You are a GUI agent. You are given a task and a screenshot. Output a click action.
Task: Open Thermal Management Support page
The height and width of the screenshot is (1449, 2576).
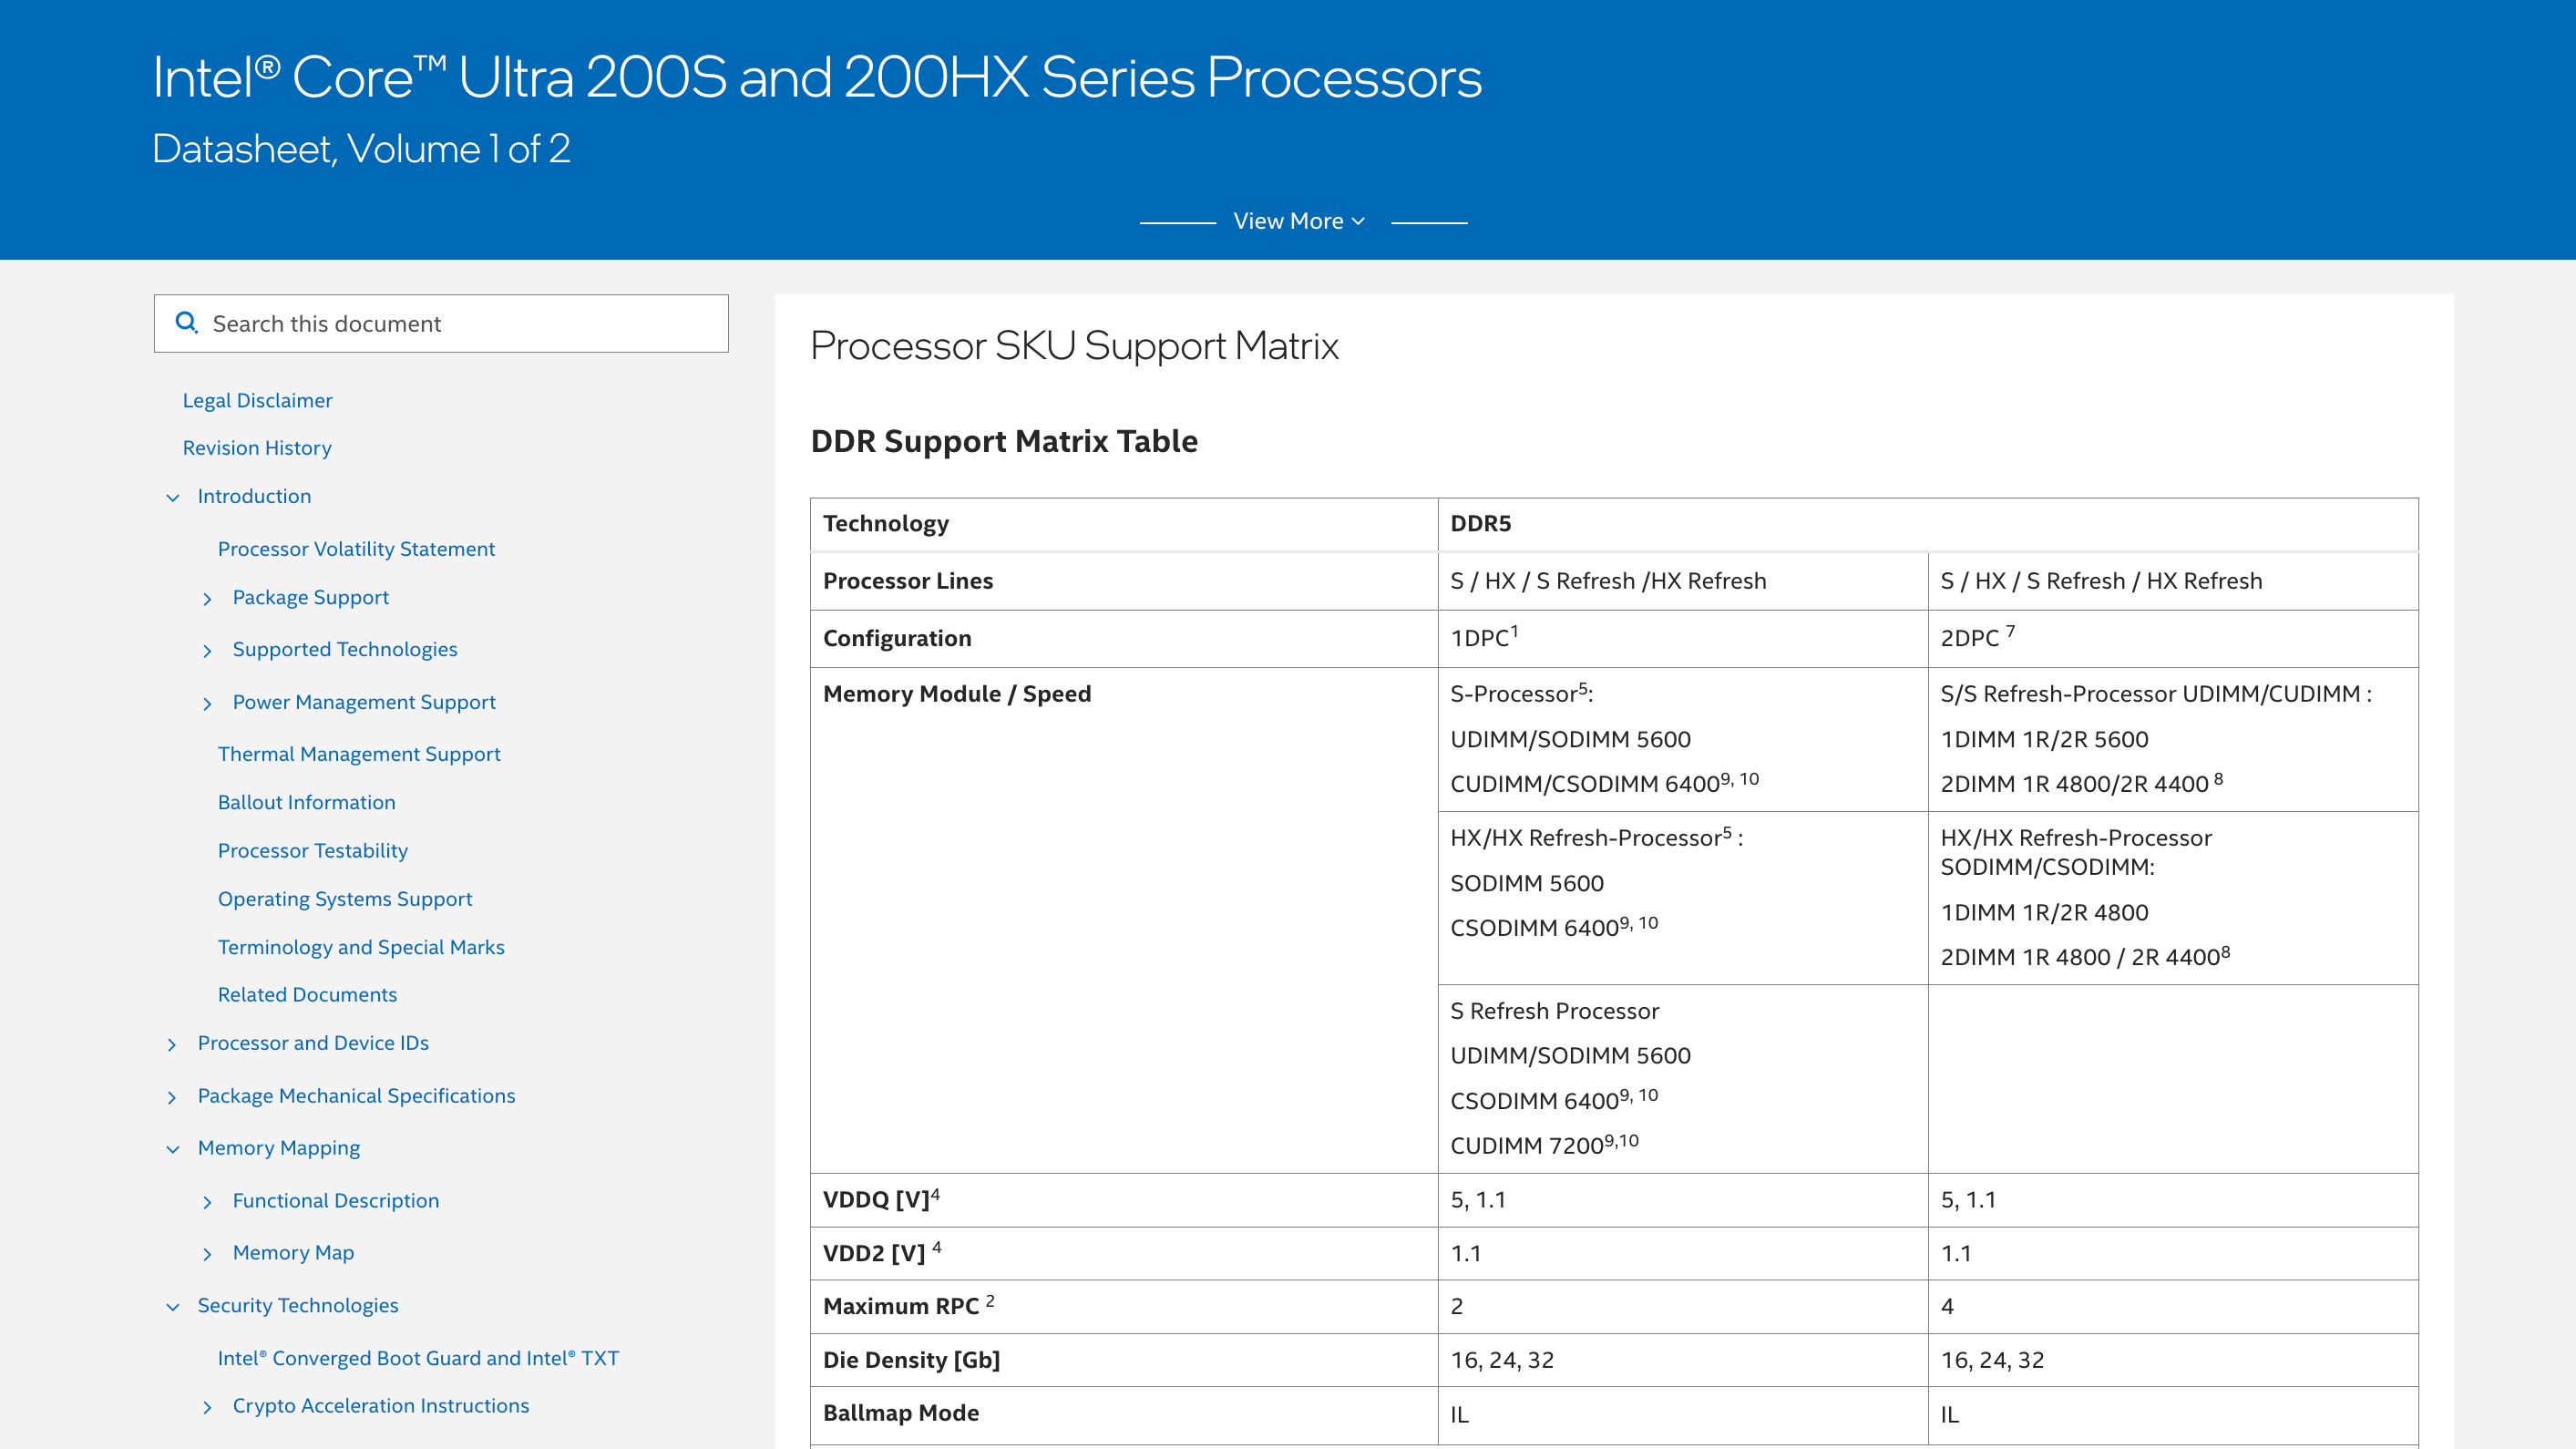[x=359, y=754]
